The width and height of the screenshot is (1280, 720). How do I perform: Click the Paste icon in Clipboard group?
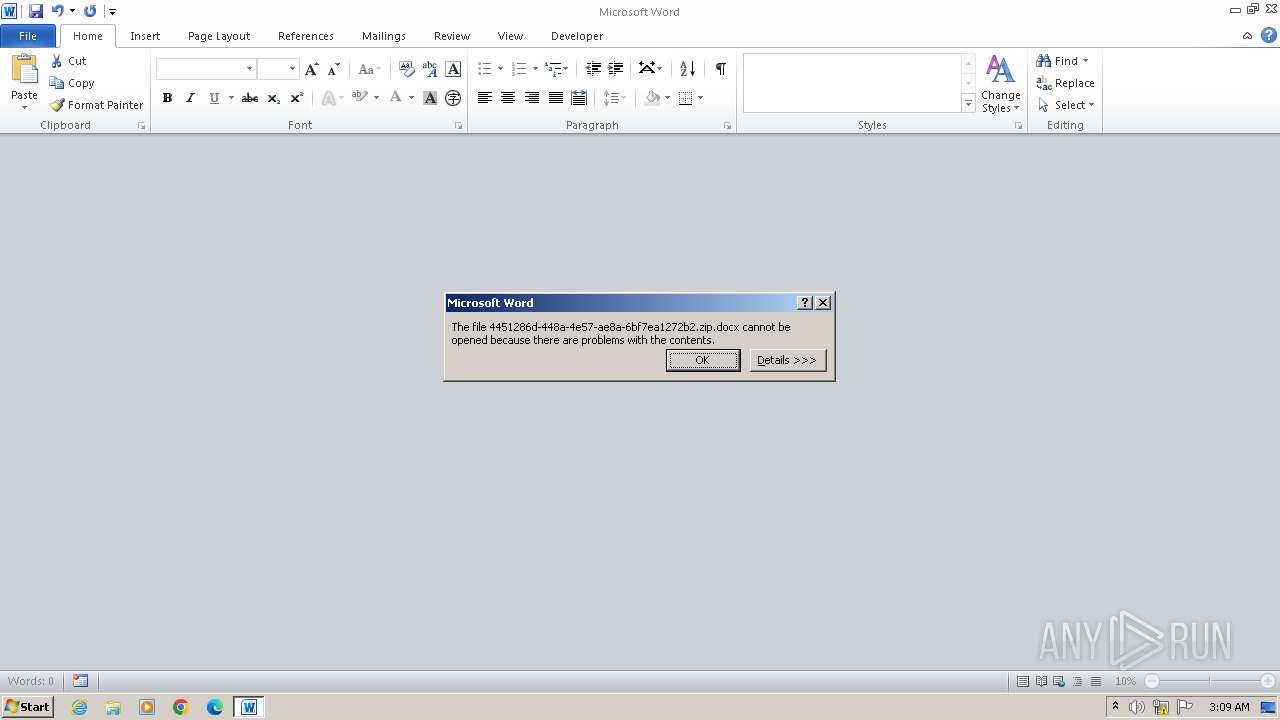[x=24, y=69]
